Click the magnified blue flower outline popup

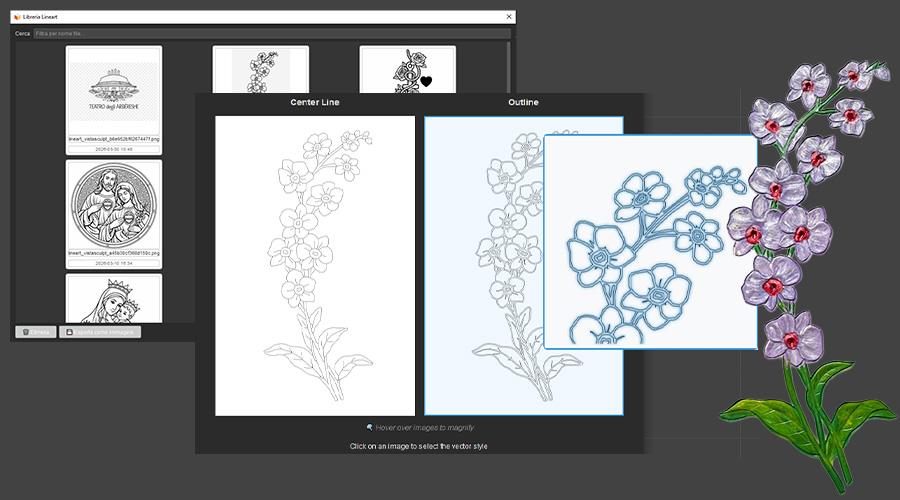[650, 242]
